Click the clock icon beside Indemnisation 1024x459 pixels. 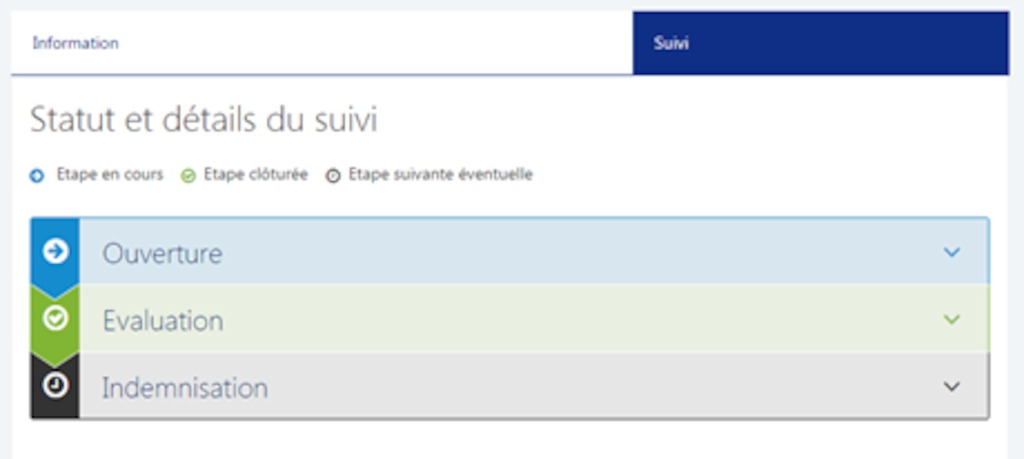(x=56, y=385)
